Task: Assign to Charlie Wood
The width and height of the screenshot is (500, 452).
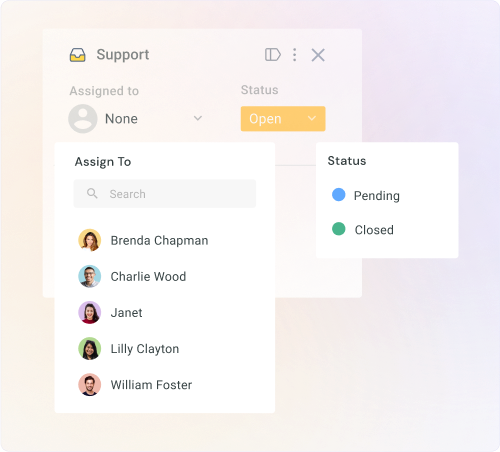Action: 165,276
